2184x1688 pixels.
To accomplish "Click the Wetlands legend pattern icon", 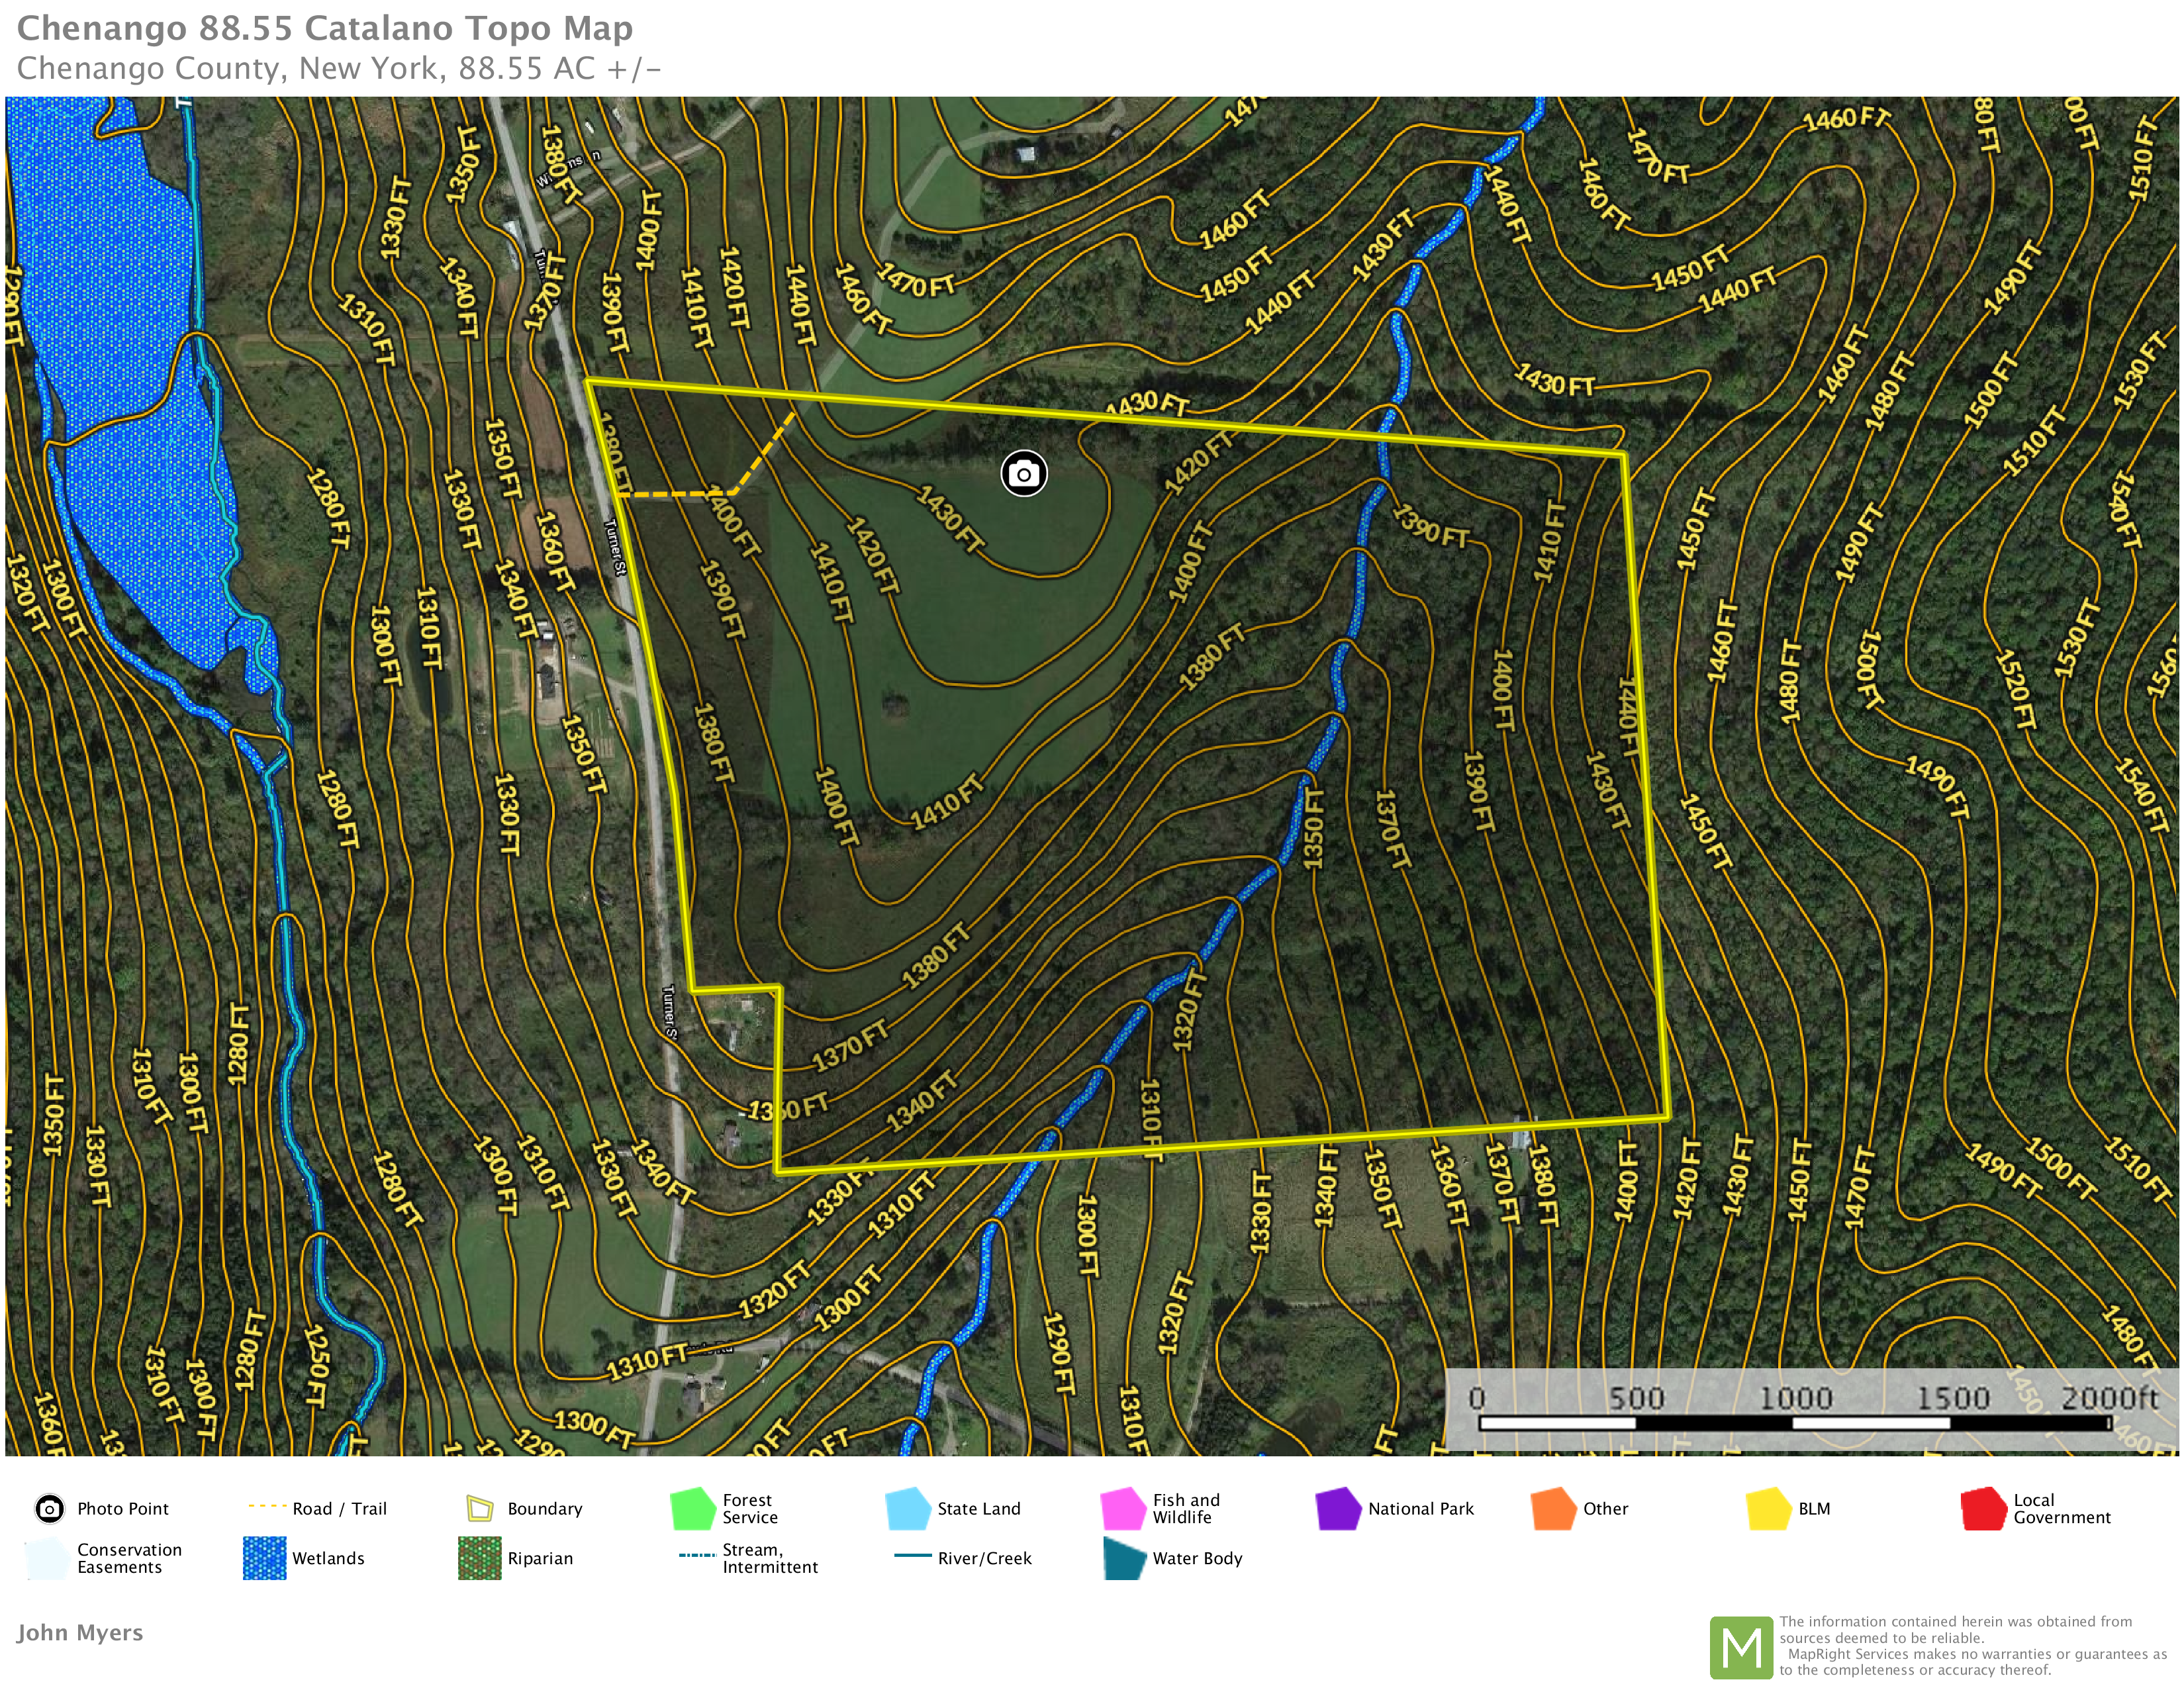I will point(264,1558).
